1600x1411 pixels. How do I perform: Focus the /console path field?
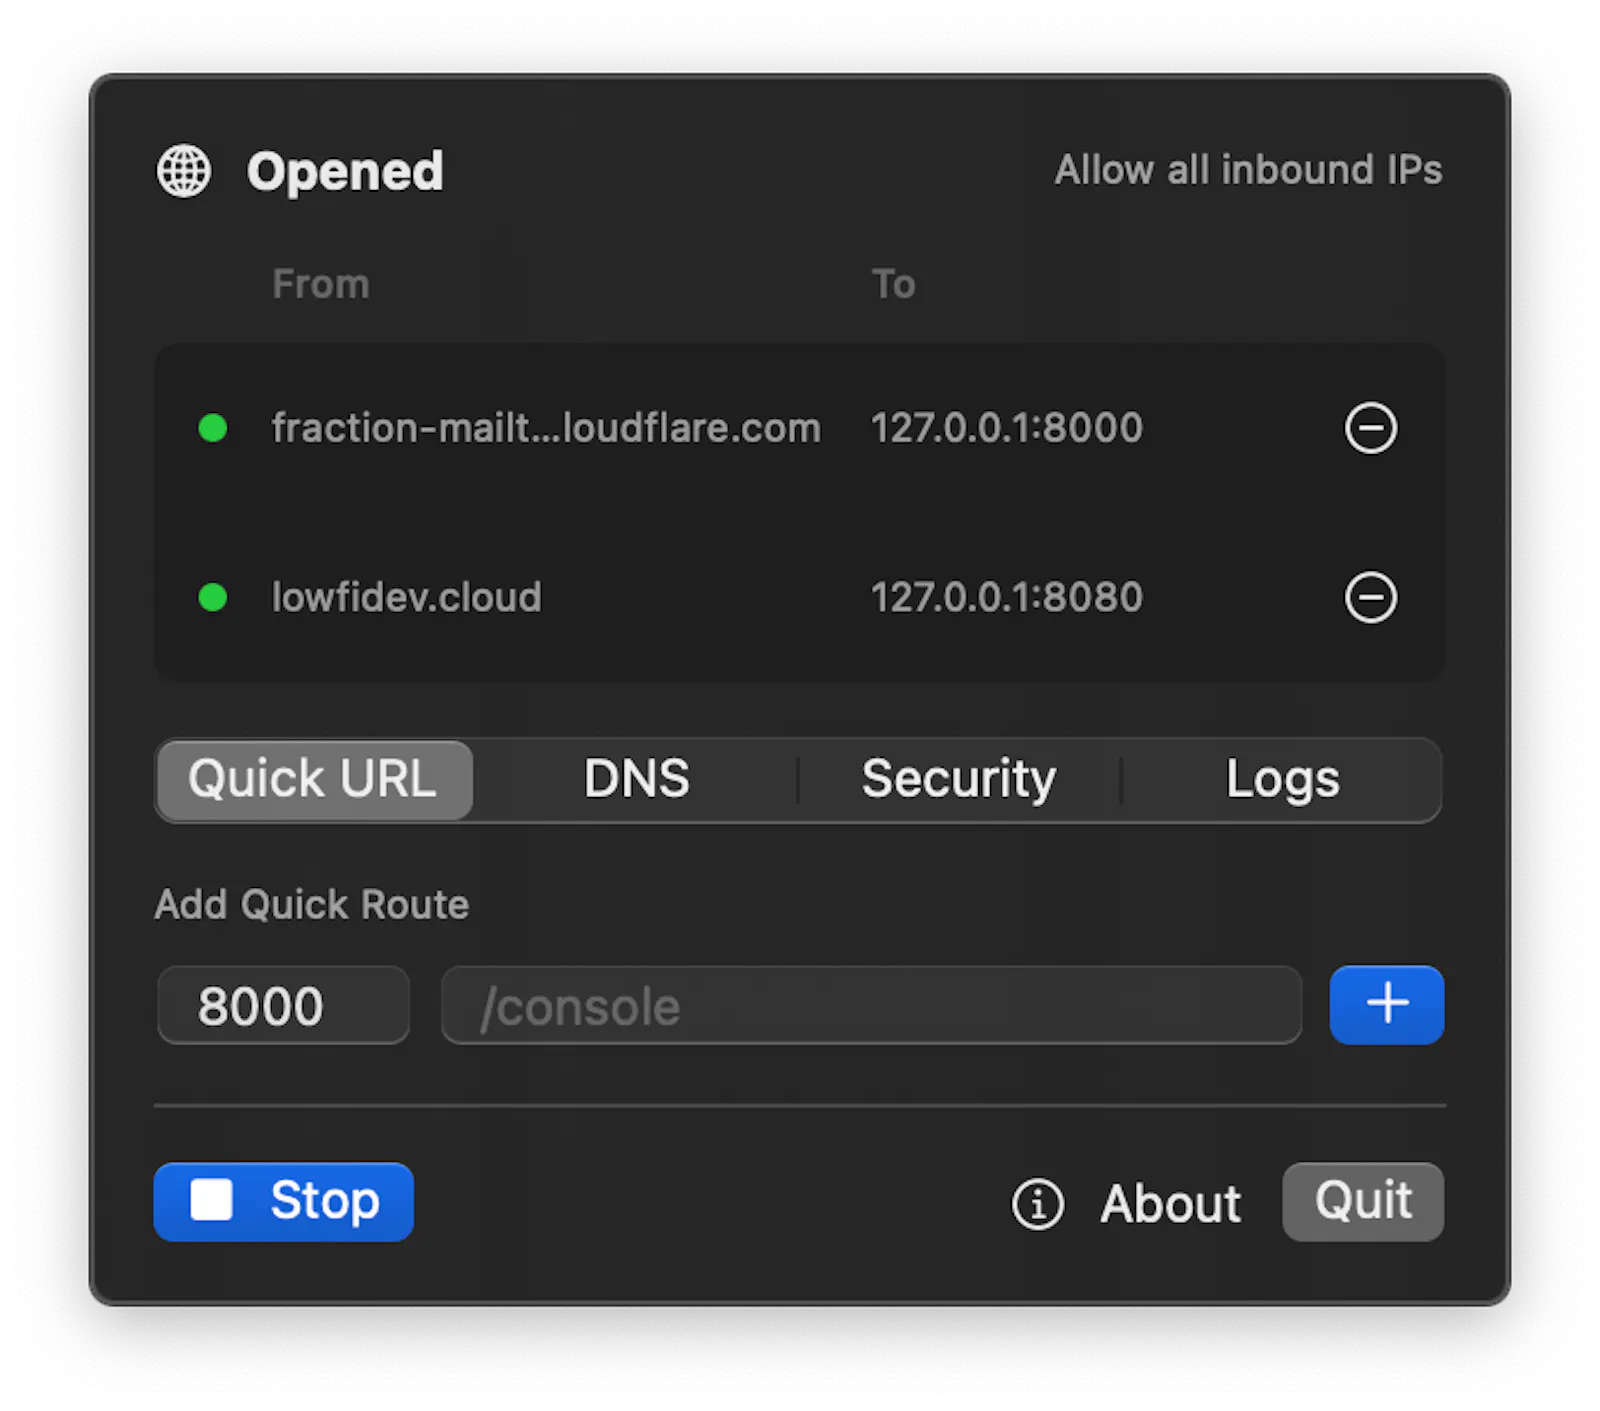click(x=871, y=1005)
